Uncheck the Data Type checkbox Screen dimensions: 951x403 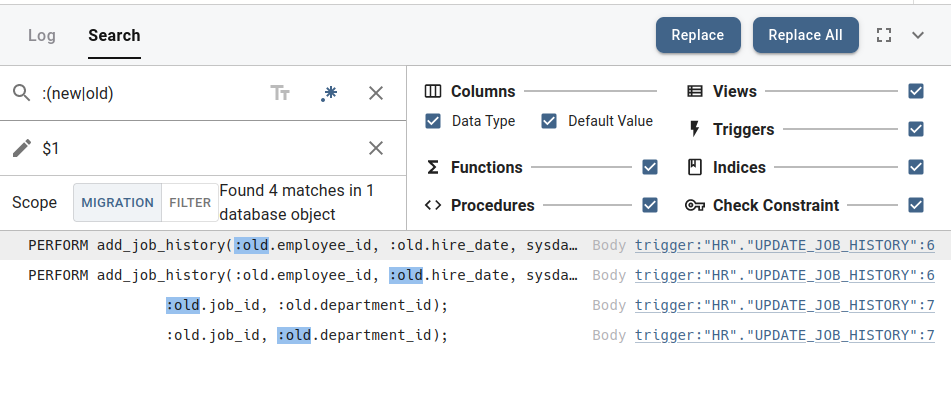tap(433, 121)
